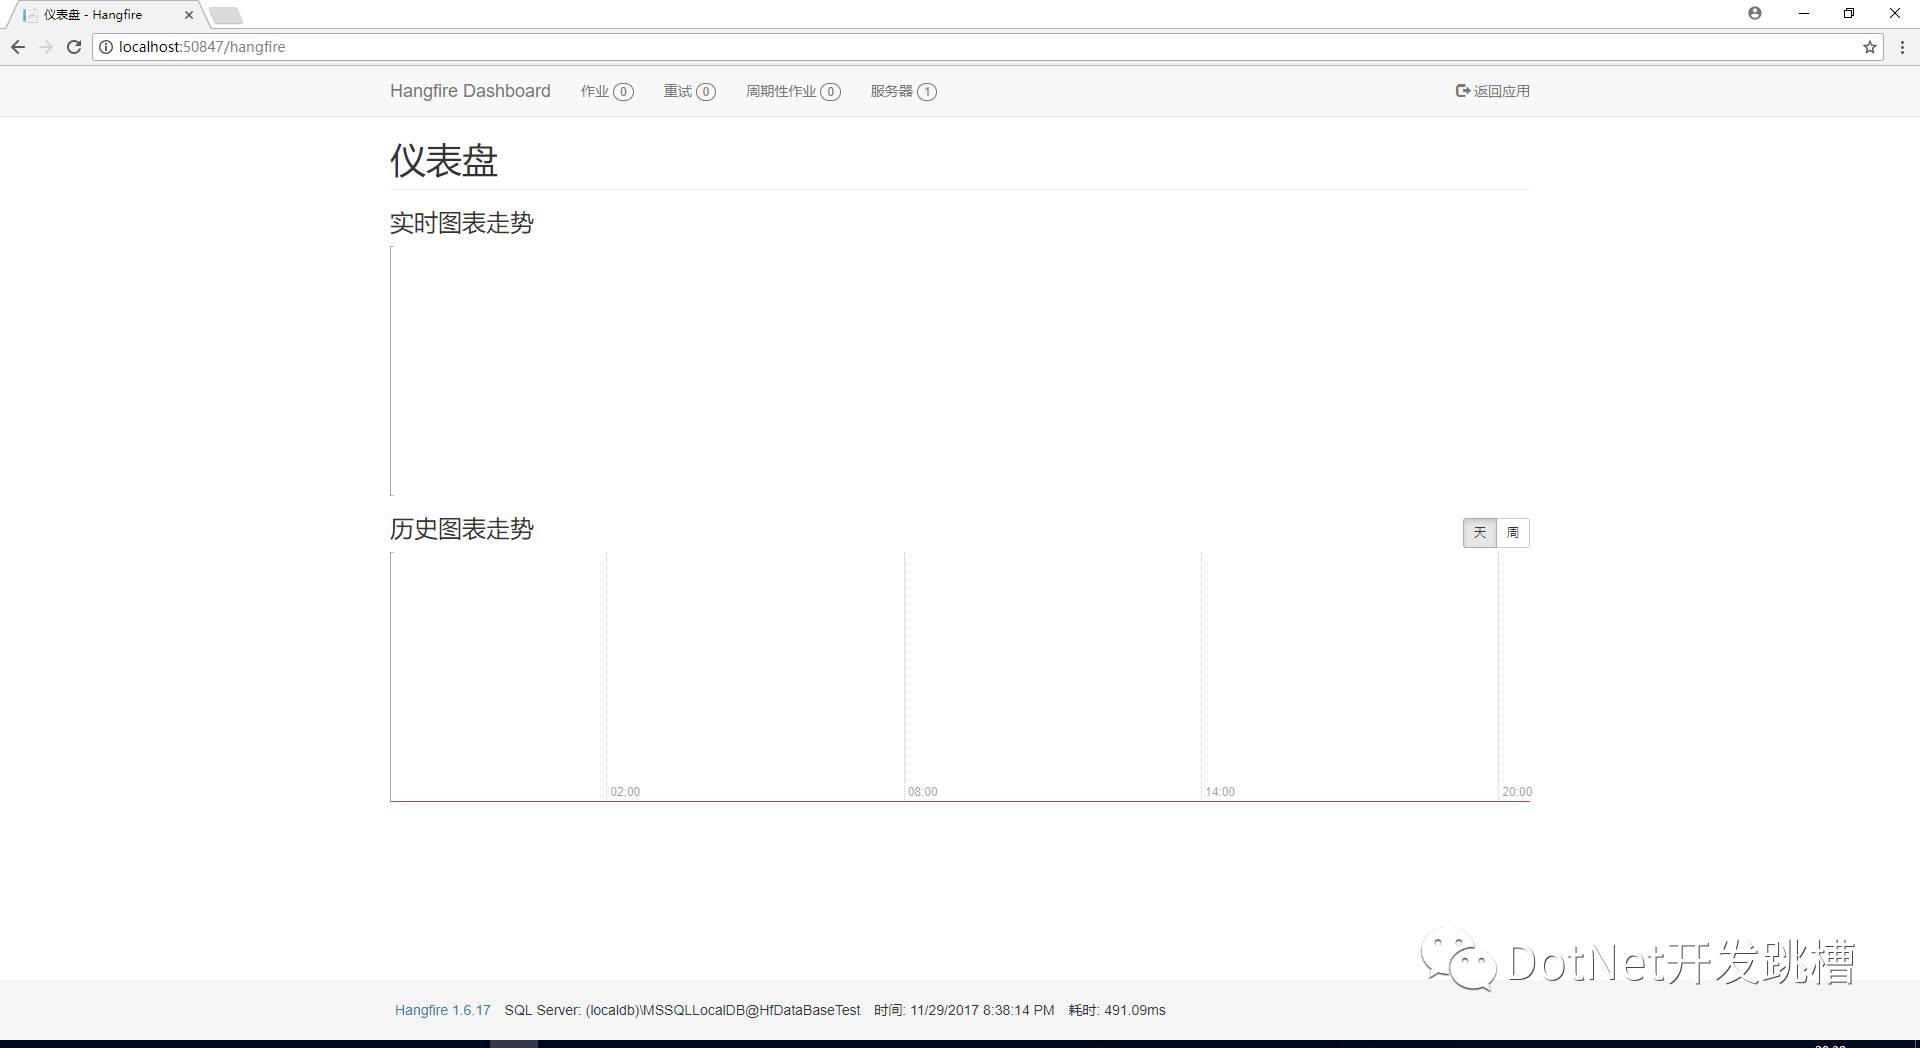Click the 20:00 label on history chart
1920x1048 pixels.
click(x=1517, y=792)
